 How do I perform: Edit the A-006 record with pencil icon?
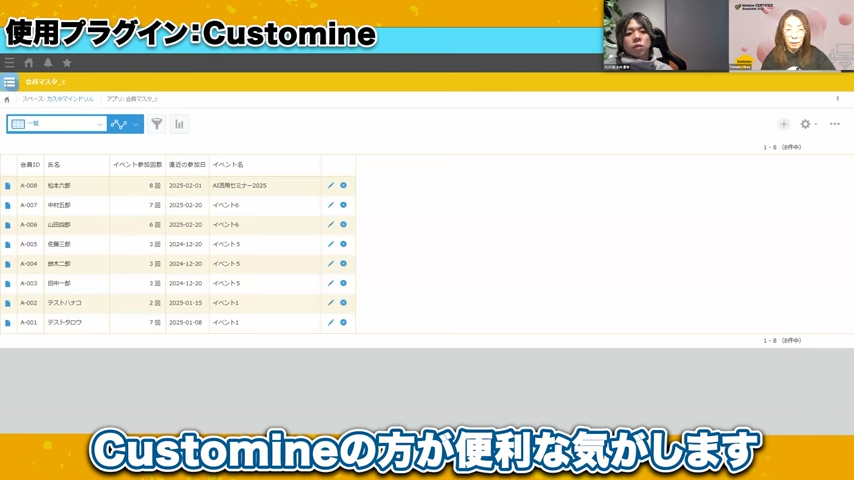click(331, 224)
